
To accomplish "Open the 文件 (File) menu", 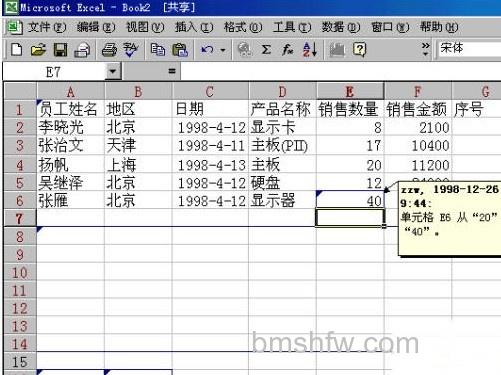I will coord(47,27).
